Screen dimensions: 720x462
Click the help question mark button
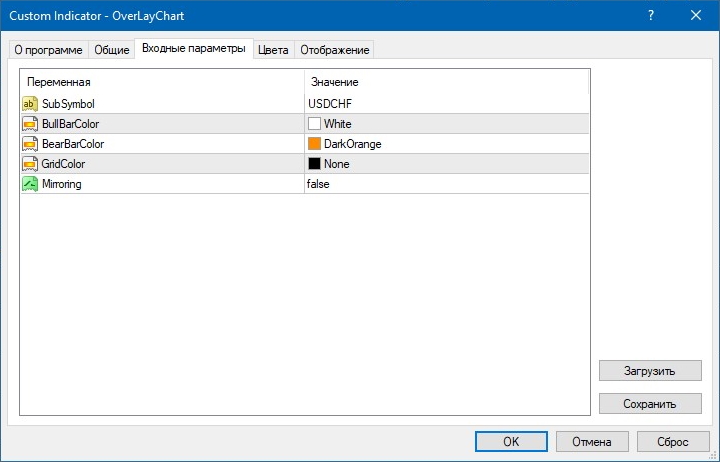[x=651, y=15]
